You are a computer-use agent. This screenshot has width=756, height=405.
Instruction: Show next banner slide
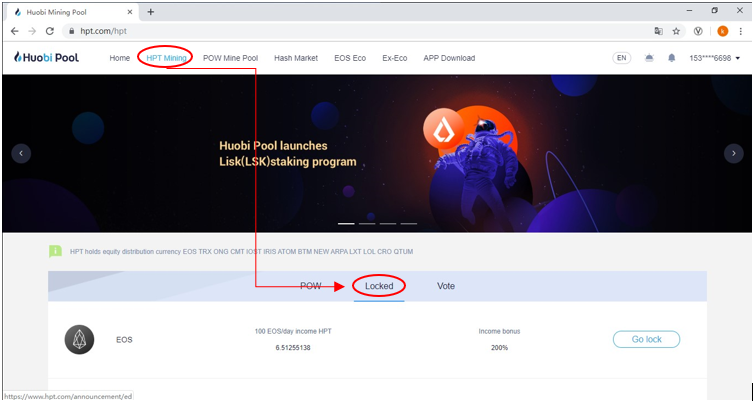(x=734, y=153)
